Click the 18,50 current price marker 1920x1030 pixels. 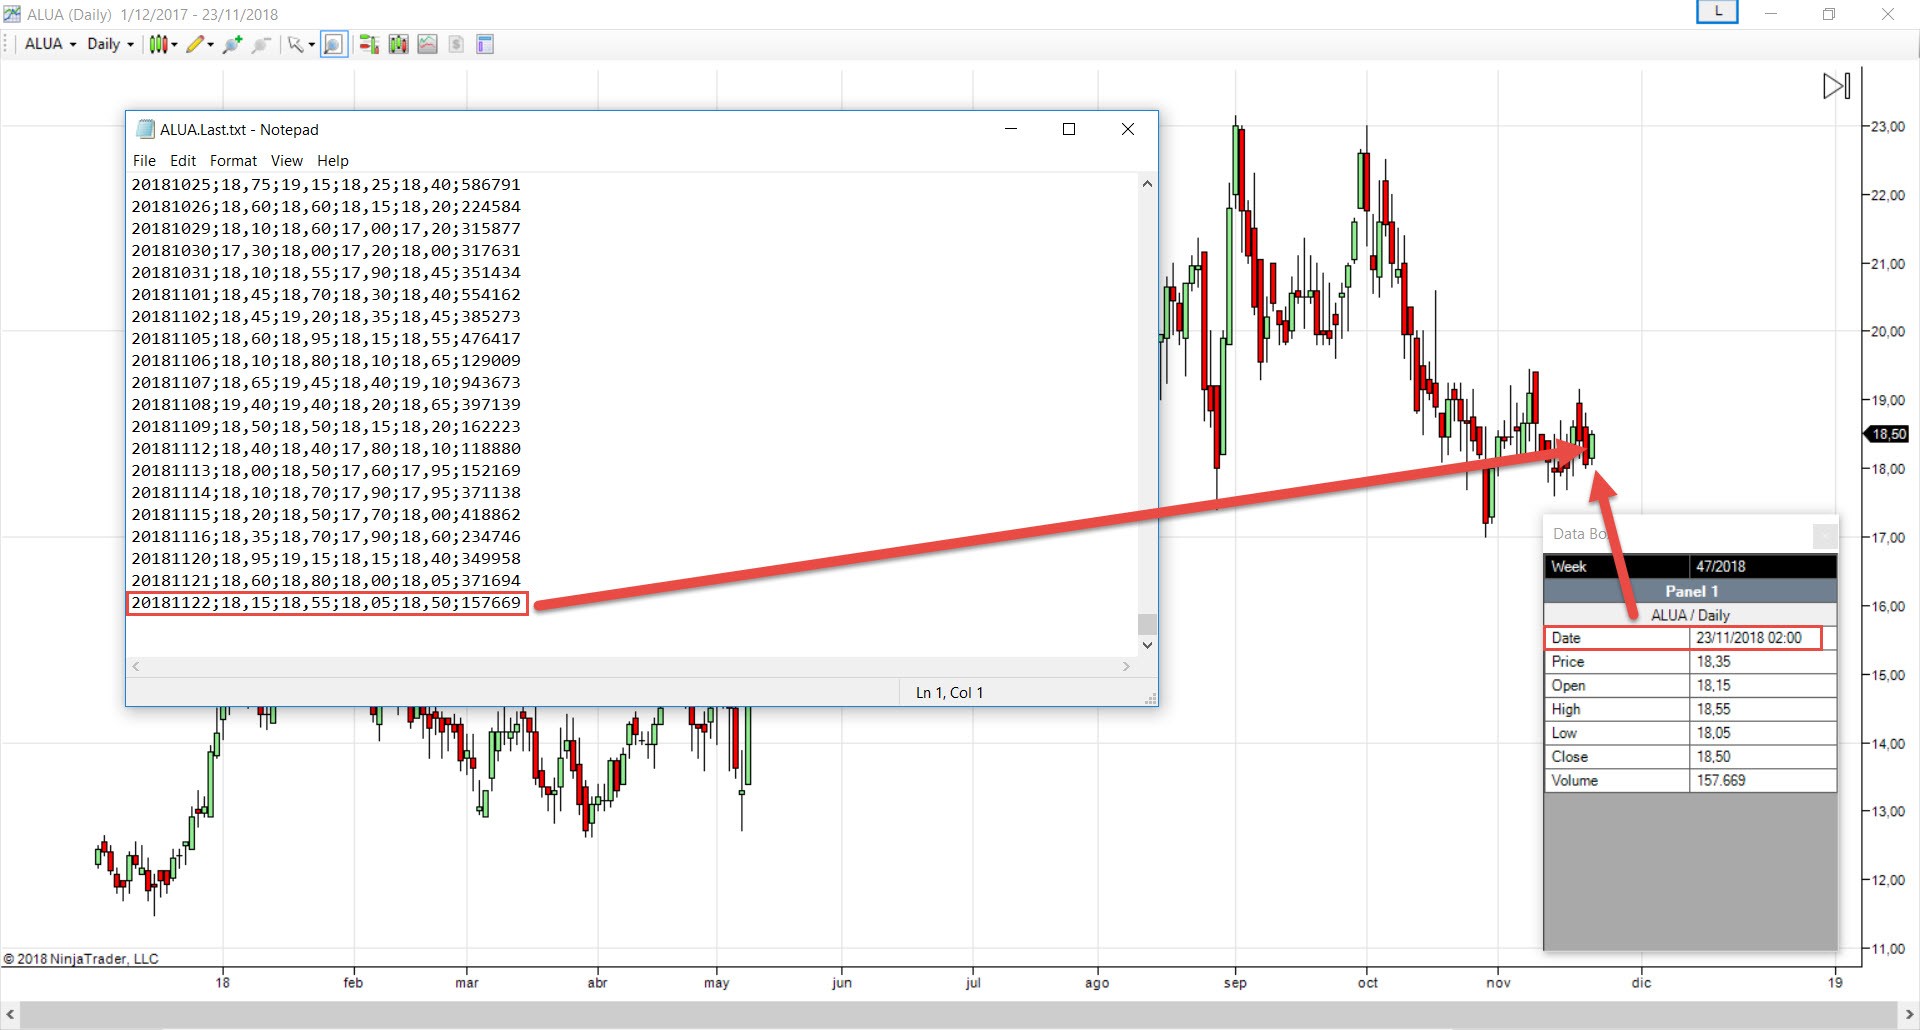[1887, 434]
